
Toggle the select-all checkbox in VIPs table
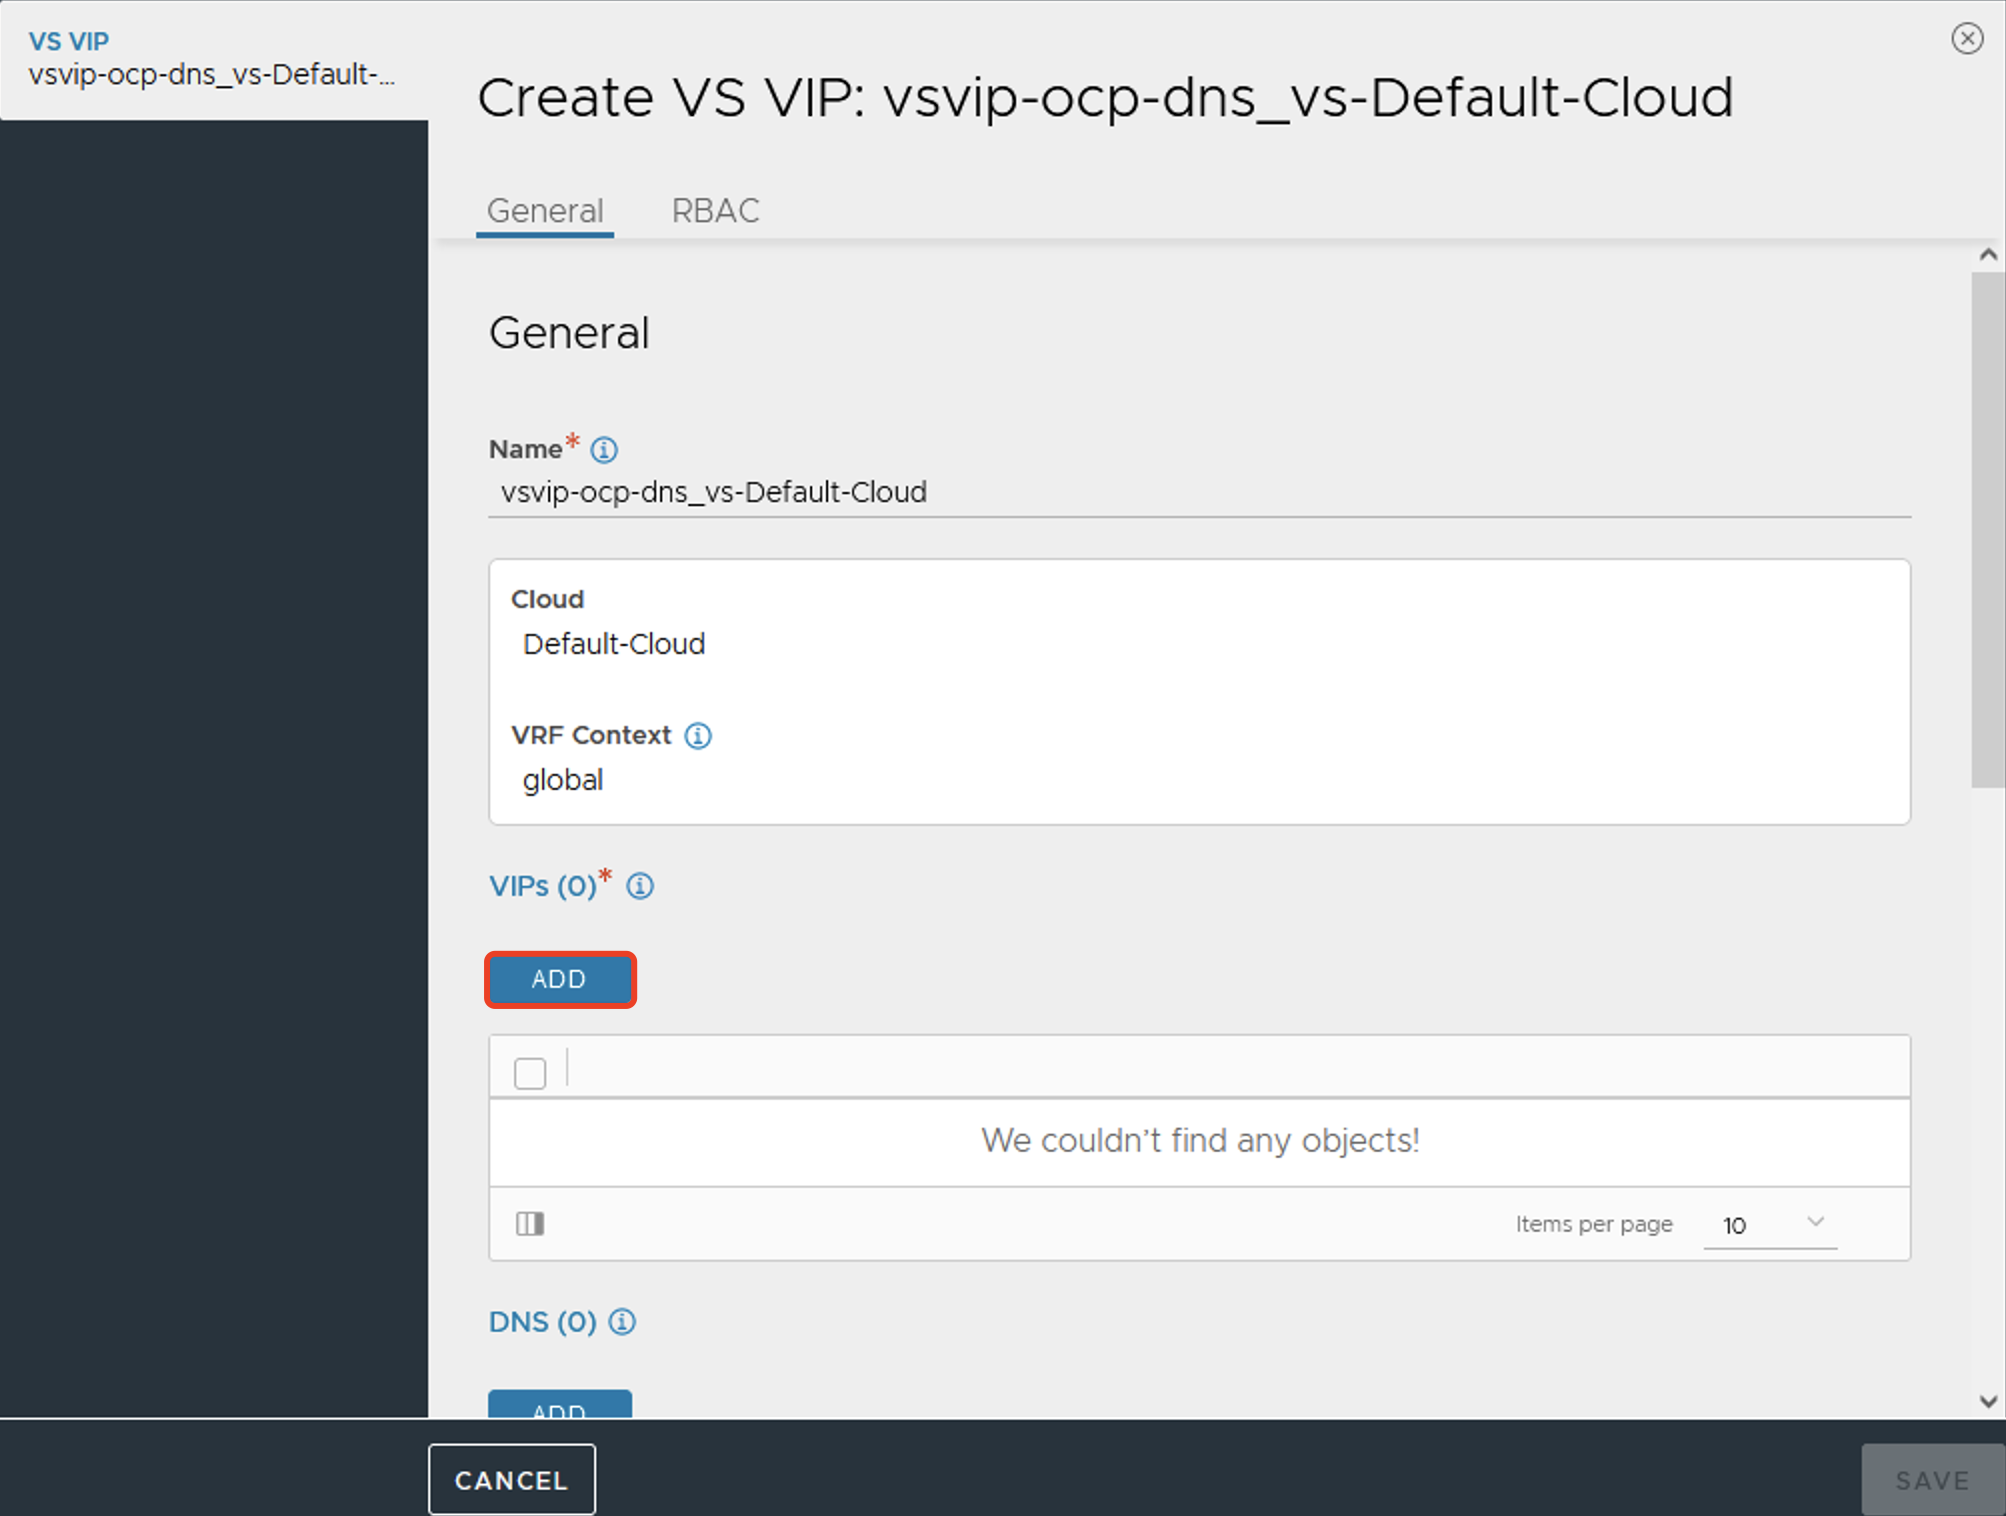pos(530,1073)
